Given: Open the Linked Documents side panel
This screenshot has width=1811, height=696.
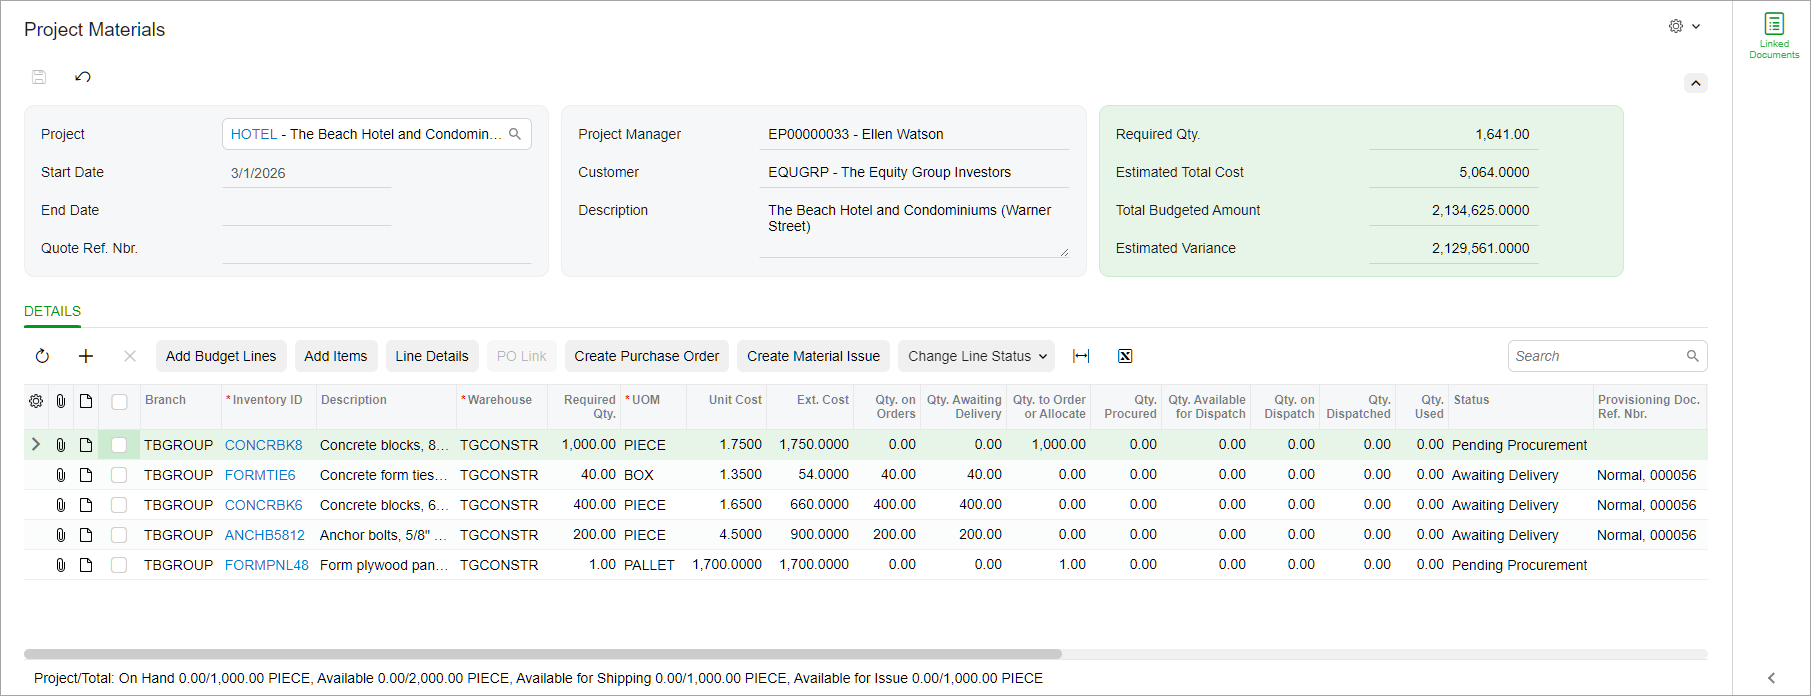Looking at the screenshot, I should 1774,35.
